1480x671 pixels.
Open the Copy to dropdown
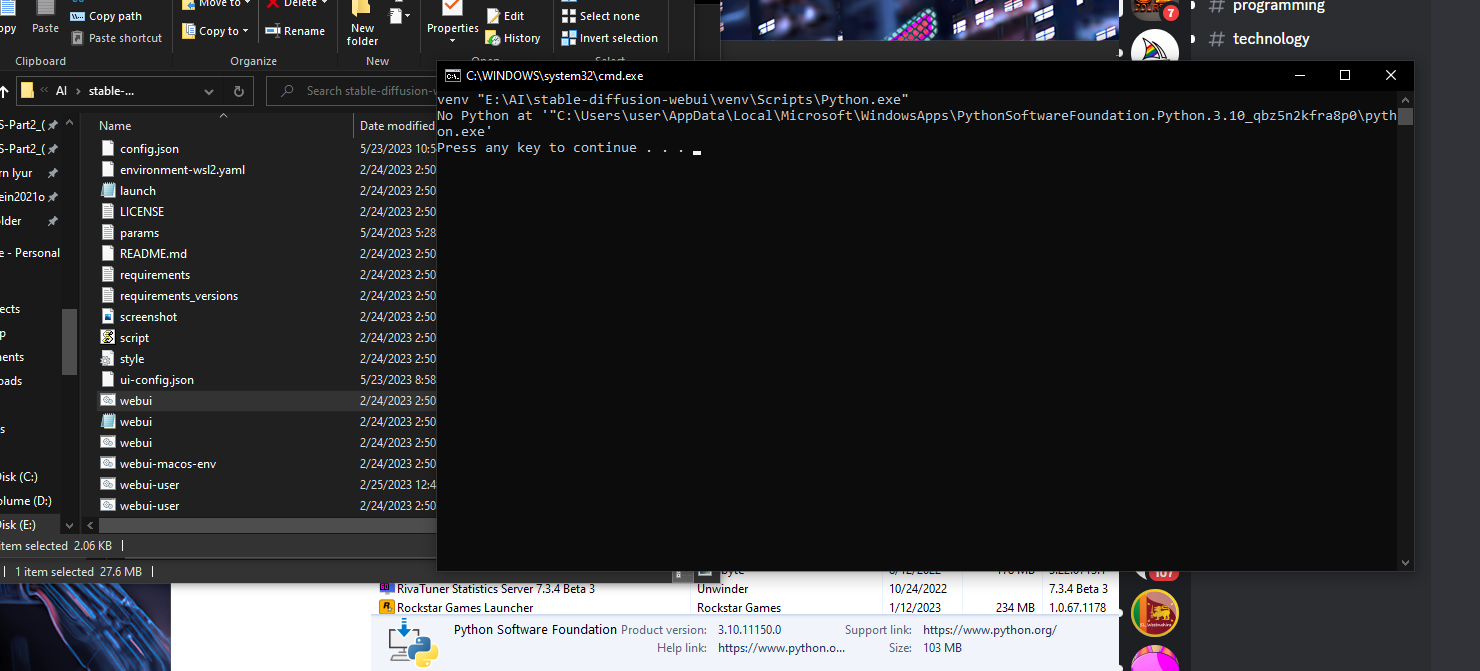point(213,31)
